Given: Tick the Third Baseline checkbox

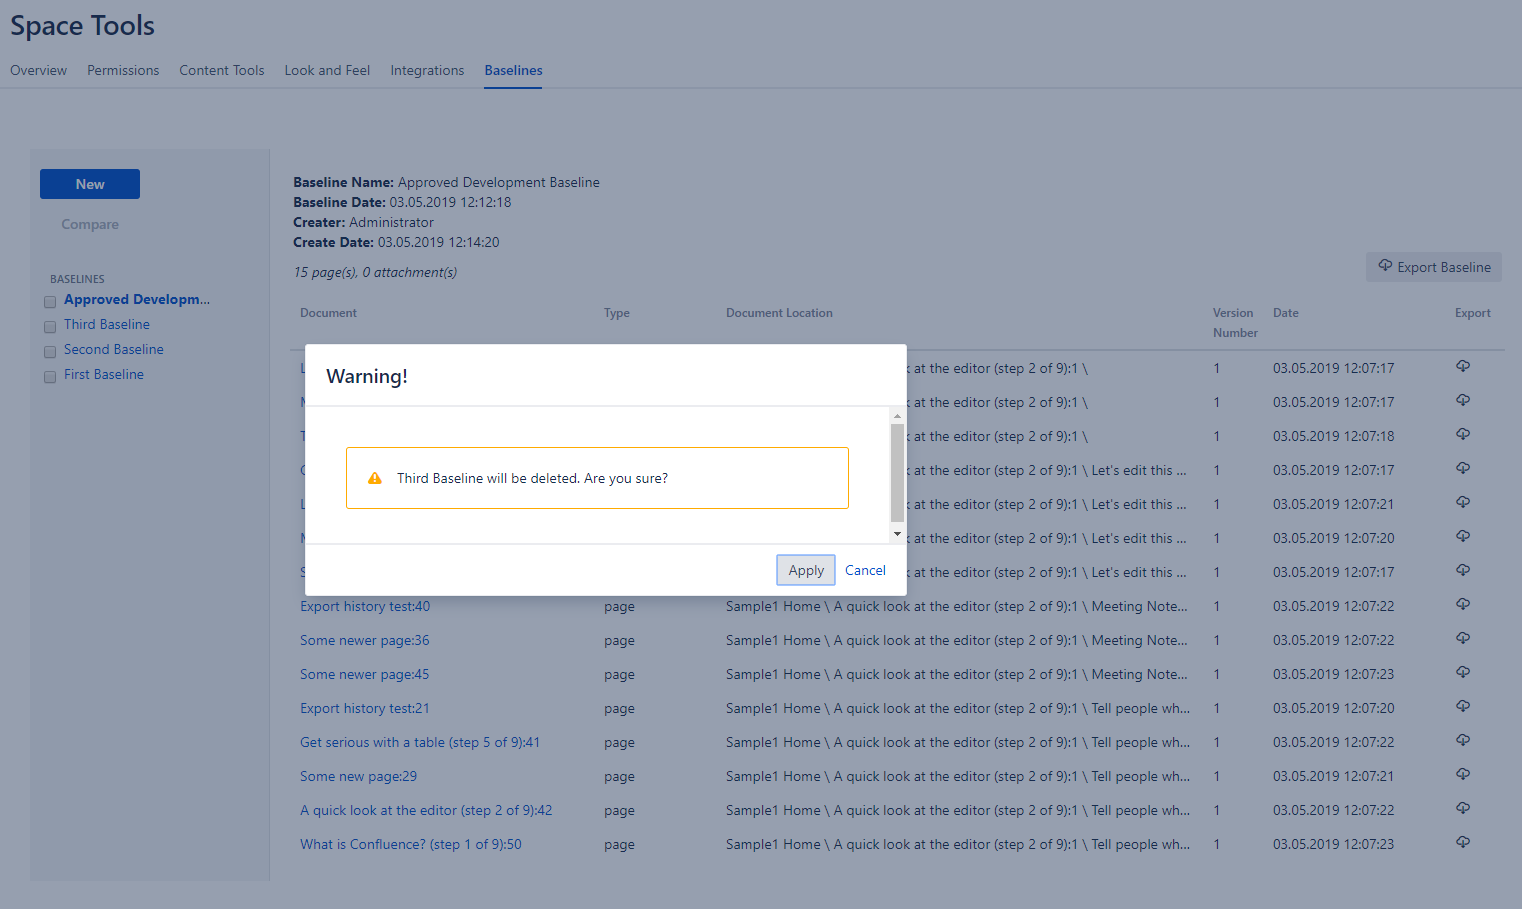Looking at the screenshot, I should 50,327.
